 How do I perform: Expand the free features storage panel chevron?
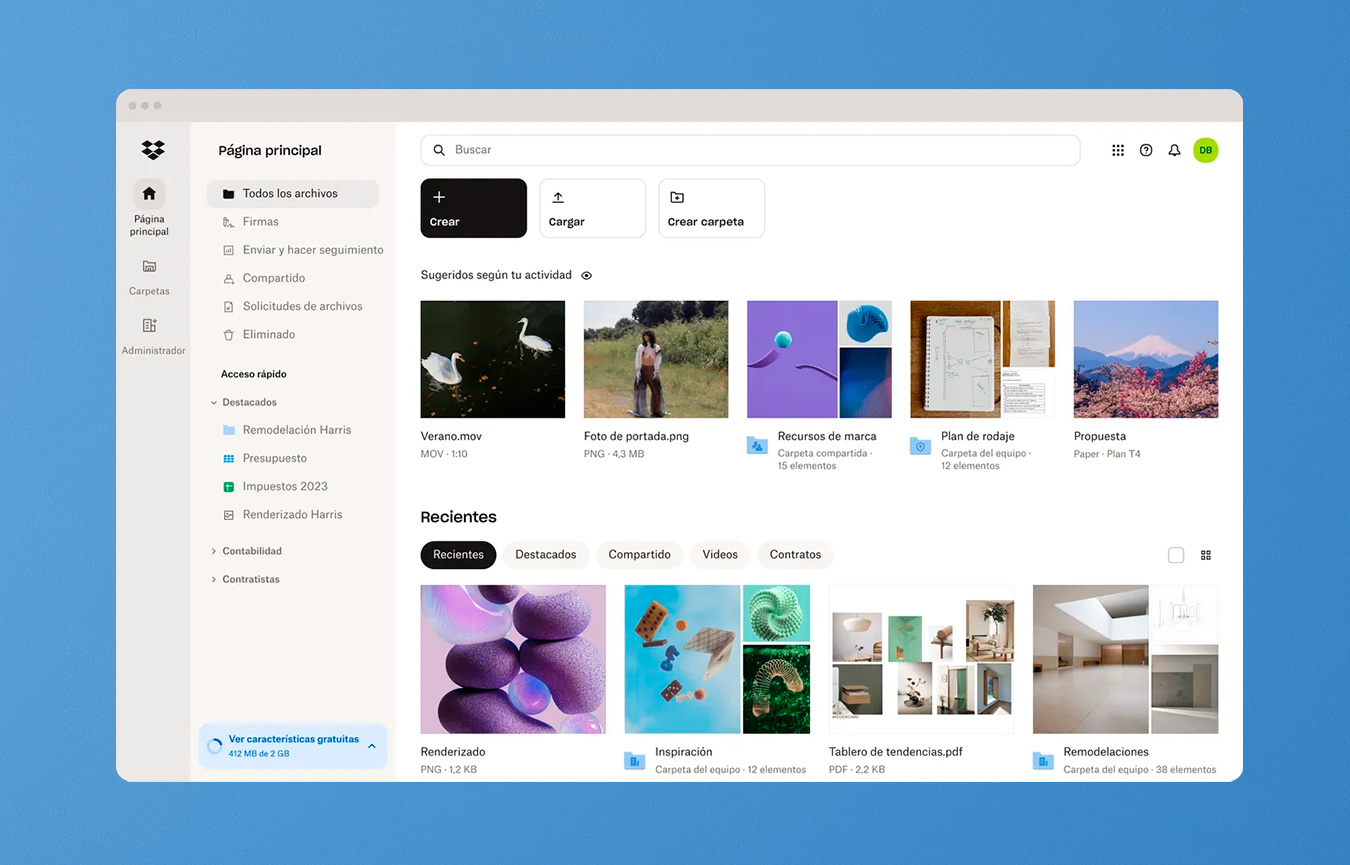[x=372, y=746]
